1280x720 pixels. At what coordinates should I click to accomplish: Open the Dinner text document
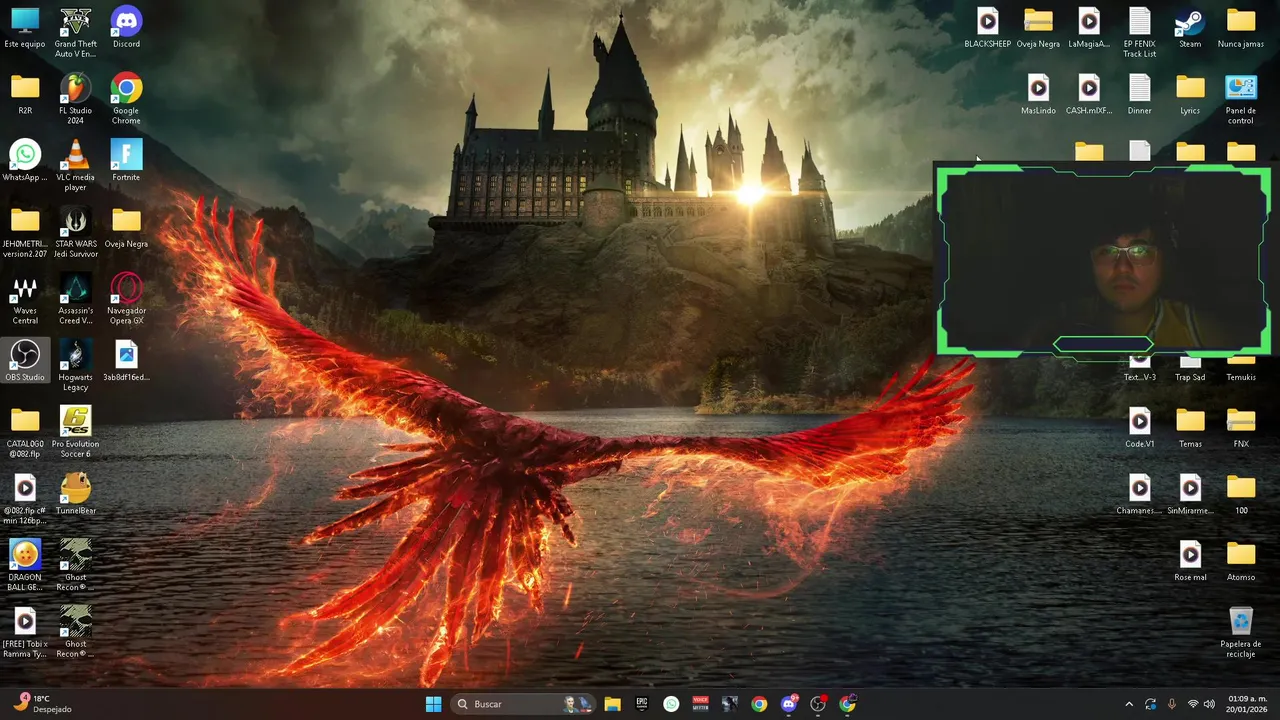point(1140,95)
